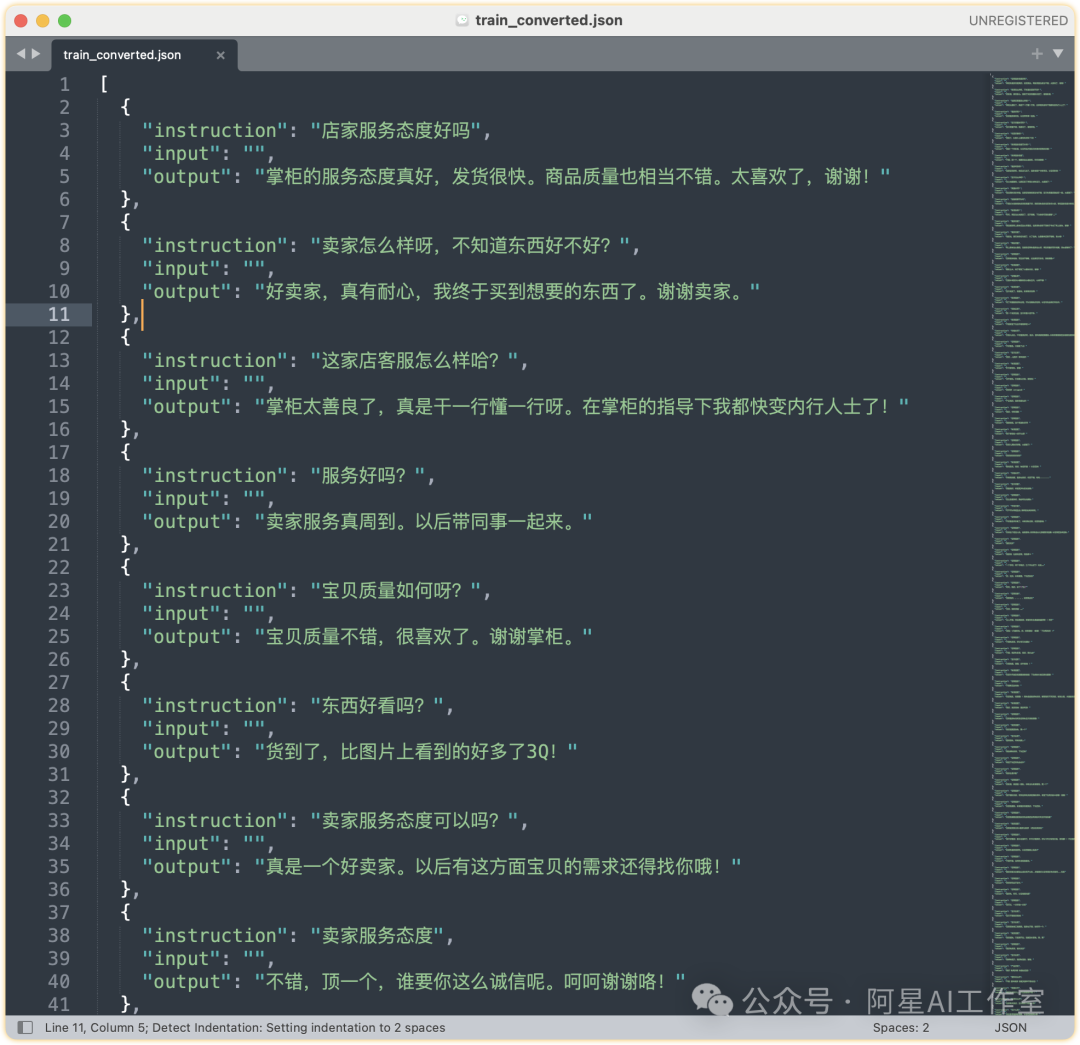Click line number 1 in the gutter

(x=64, y=85)
